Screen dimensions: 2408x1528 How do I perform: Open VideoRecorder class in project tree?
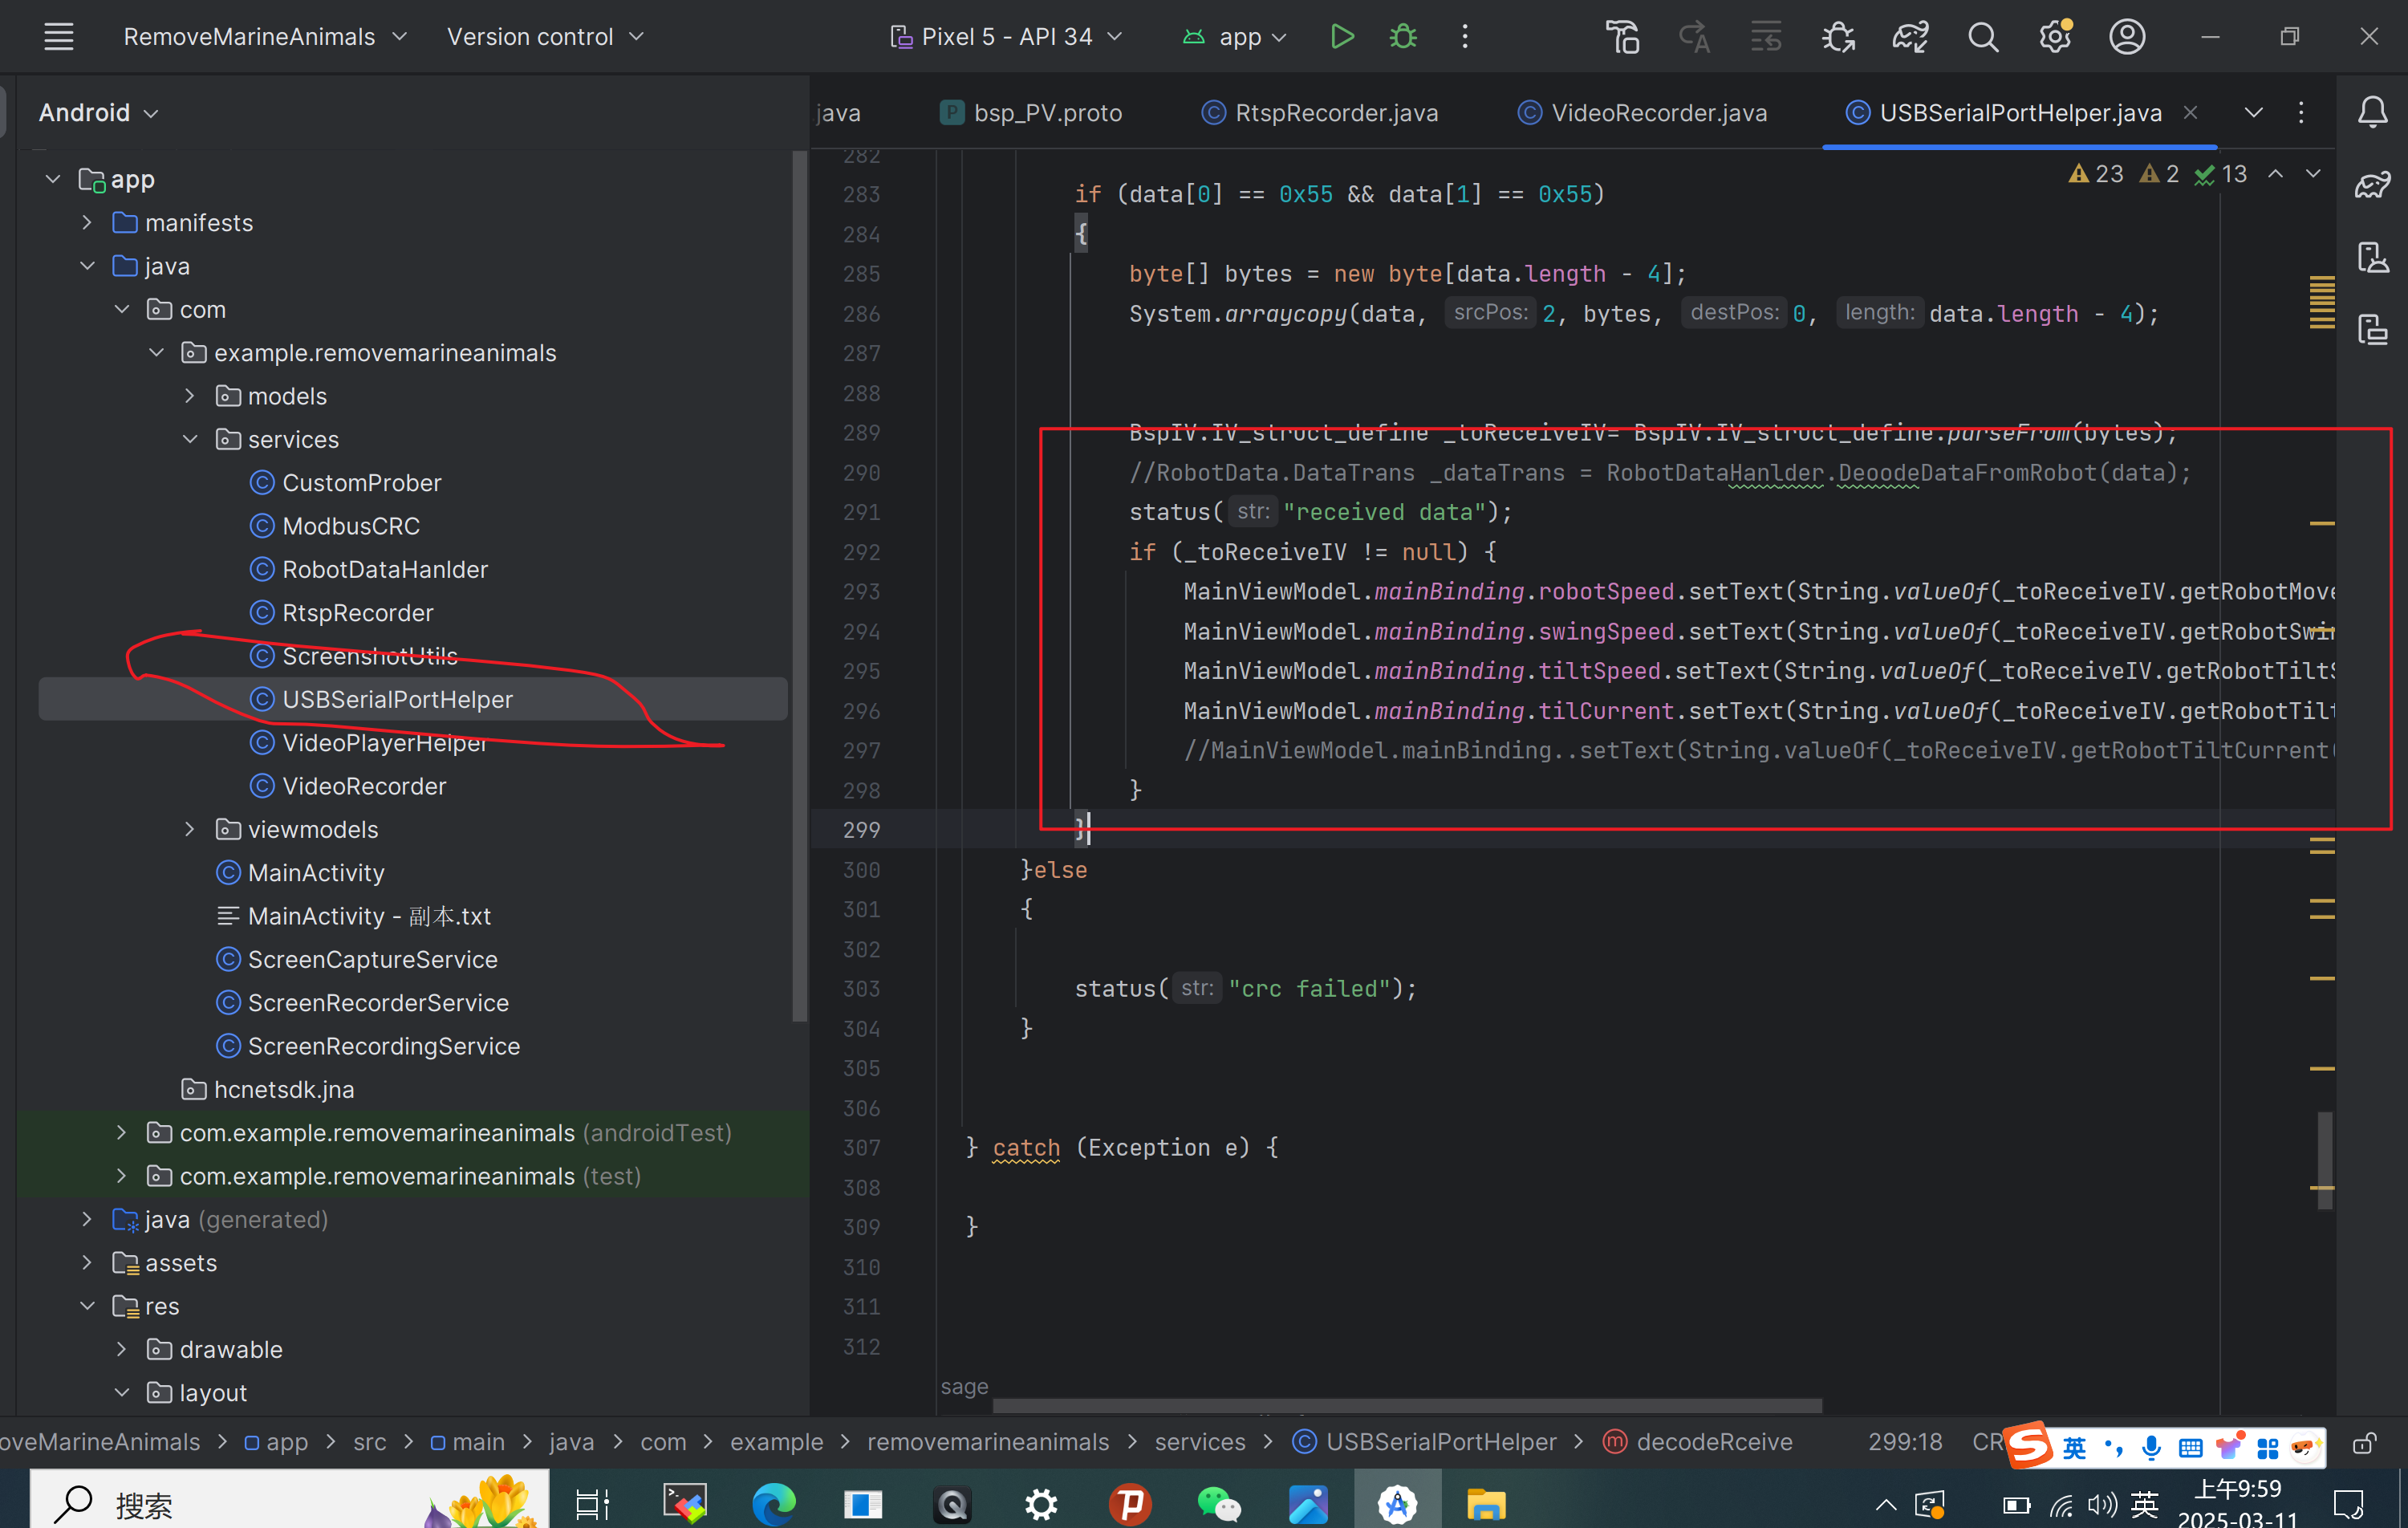(364, 786)
